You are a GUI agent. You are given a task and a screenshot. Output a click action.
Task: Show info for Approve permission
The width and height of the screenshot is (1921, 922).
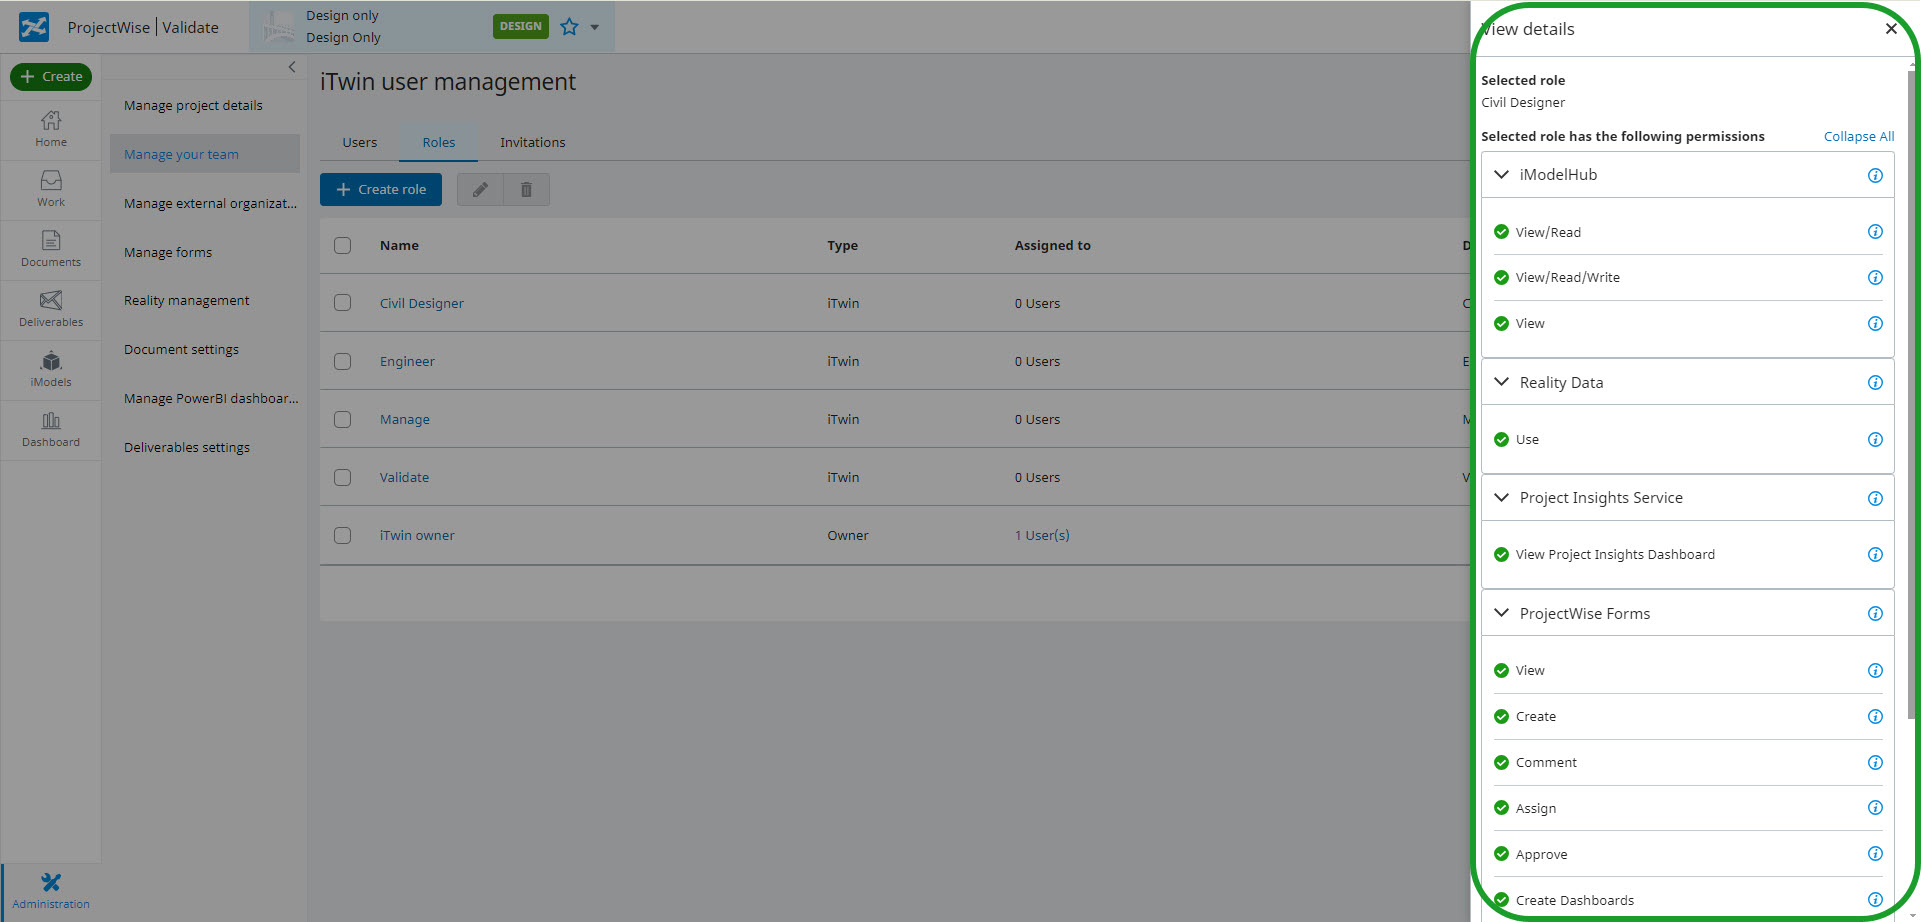click(1875, 853)
